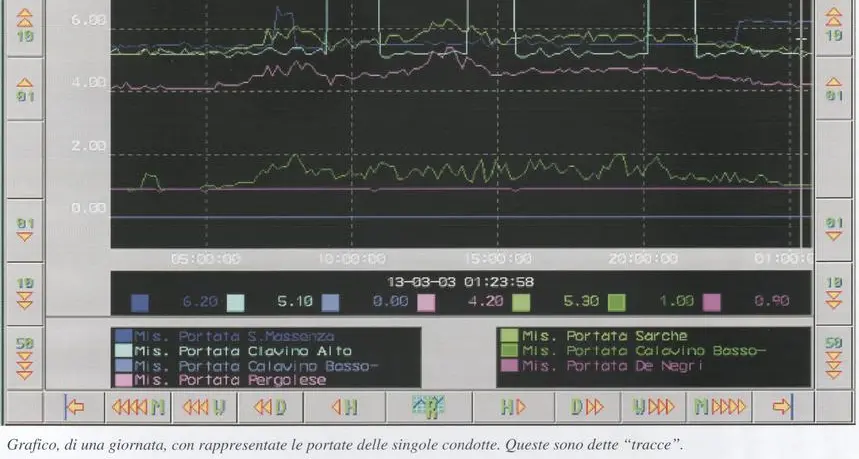The height and width of the screenshot is (459, 859).
Task: Click the value 5.30 in the readout row
Action: click(x=581, y=301)
